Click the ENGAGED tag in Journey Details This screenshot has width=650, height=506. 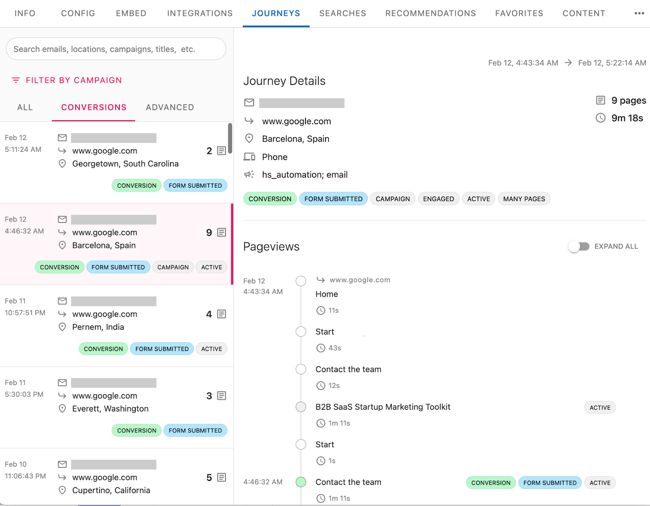tap(439, 199)
